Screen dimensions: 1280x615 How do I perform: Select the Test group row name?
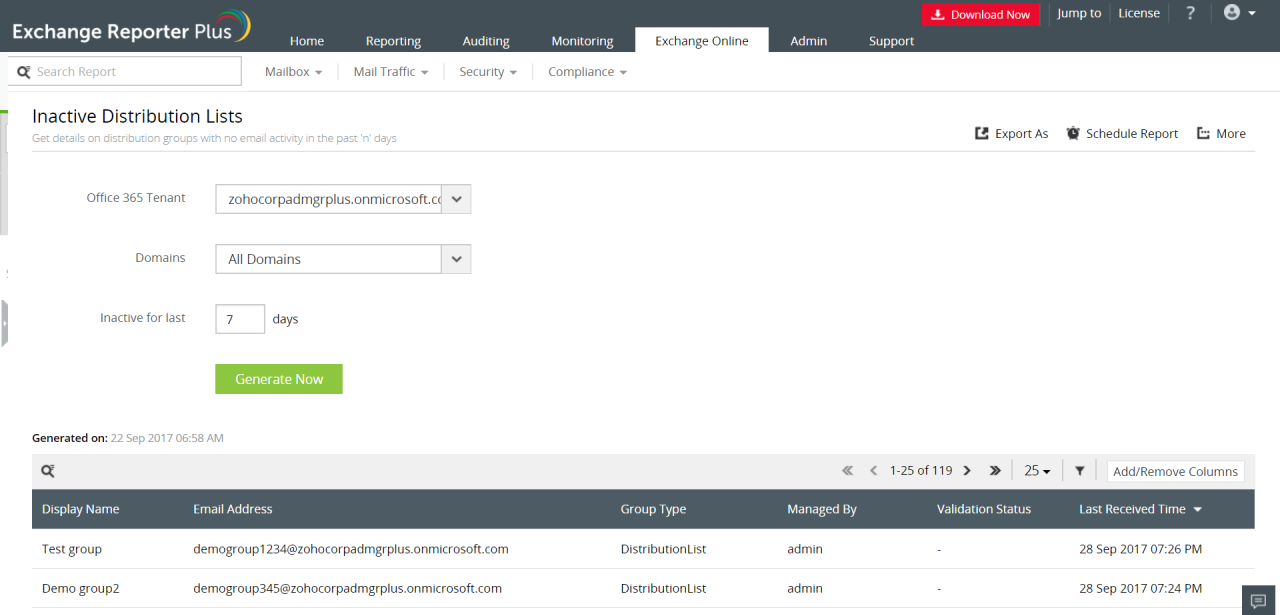click(x=72, y=549)
